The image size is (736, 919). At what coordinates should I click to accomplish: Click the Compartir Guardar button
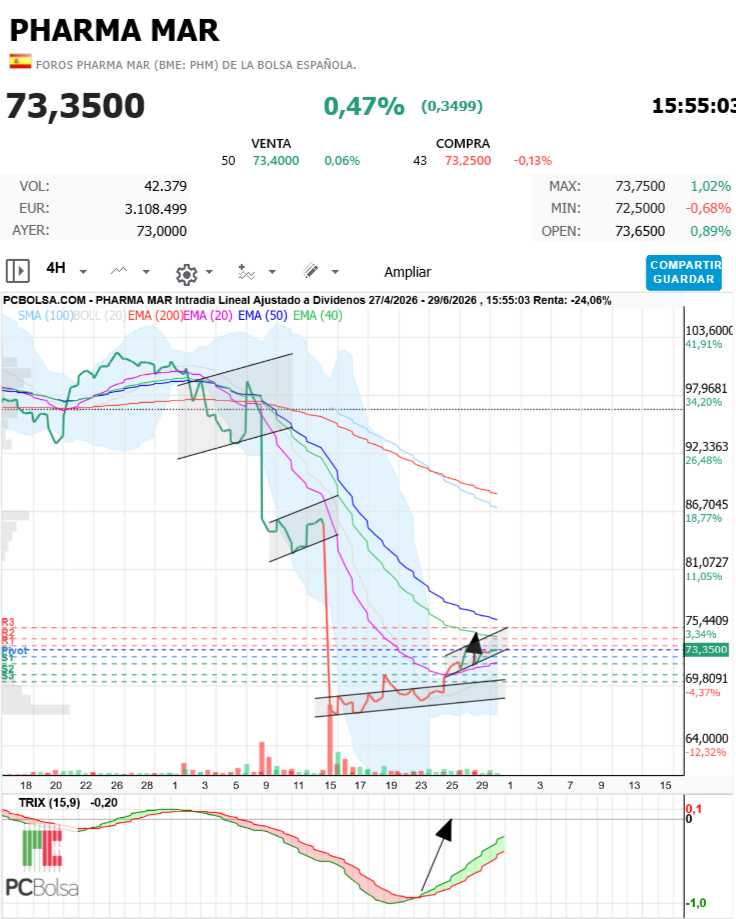tap(684, 273)
